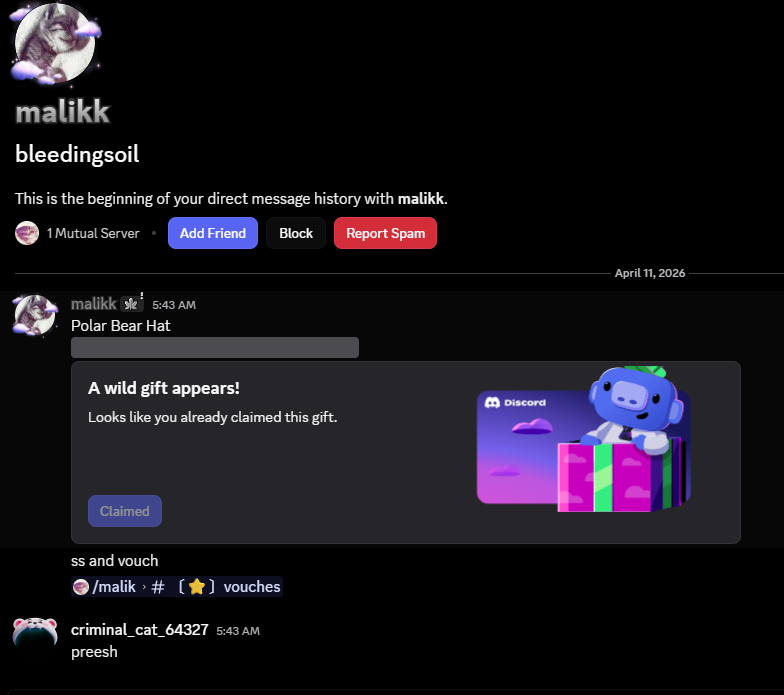Click the Claimed gift button
This screenshot has width=784, height=695.
[124, 511]
